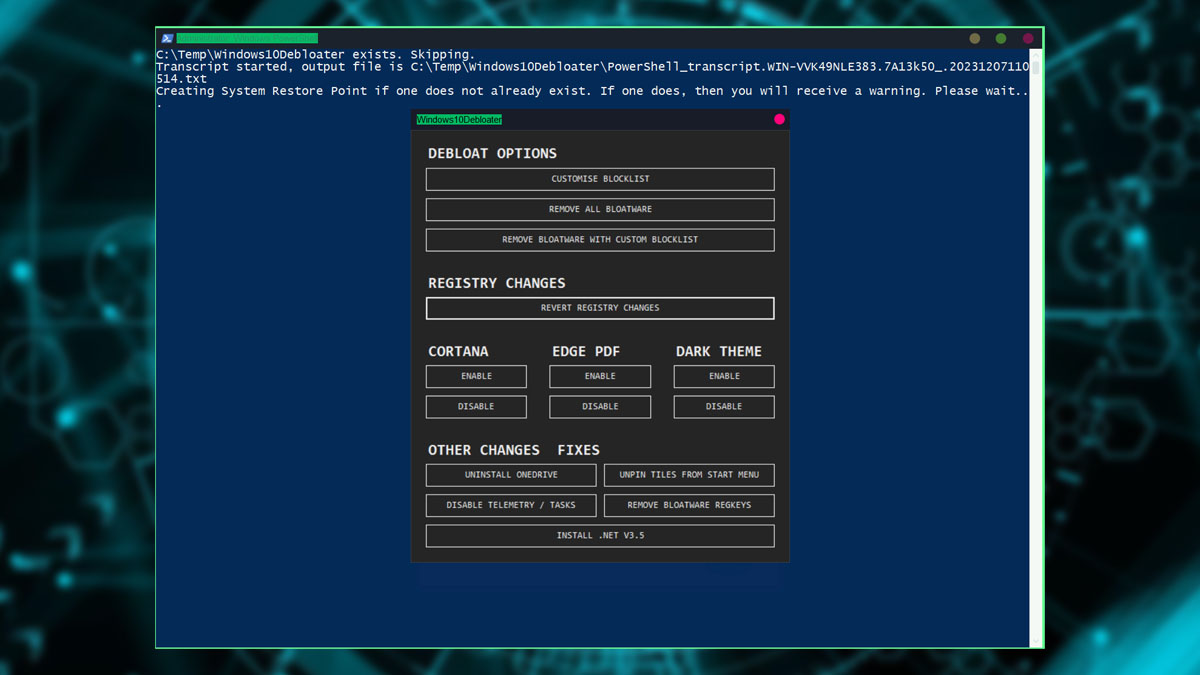Click Unpin Tiles From Start Menu
1200x675 pixels.
[x=688, y=475]
